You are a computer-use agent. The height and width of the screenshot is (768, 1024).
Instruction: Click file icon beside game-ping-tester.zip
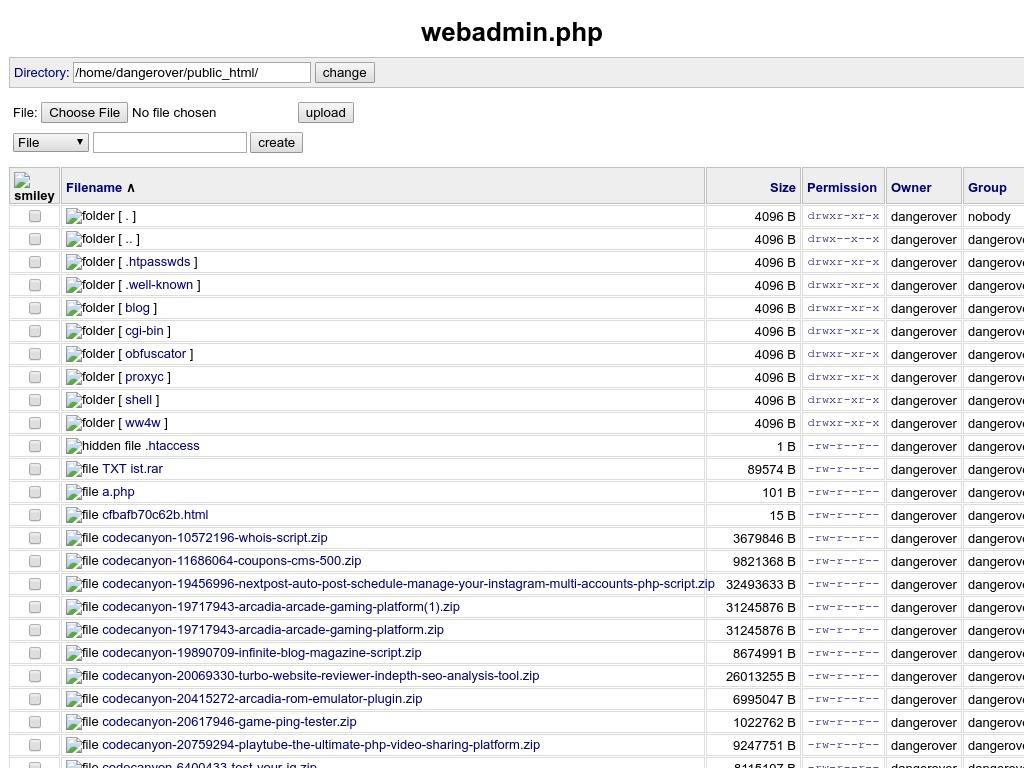[74, 722]
